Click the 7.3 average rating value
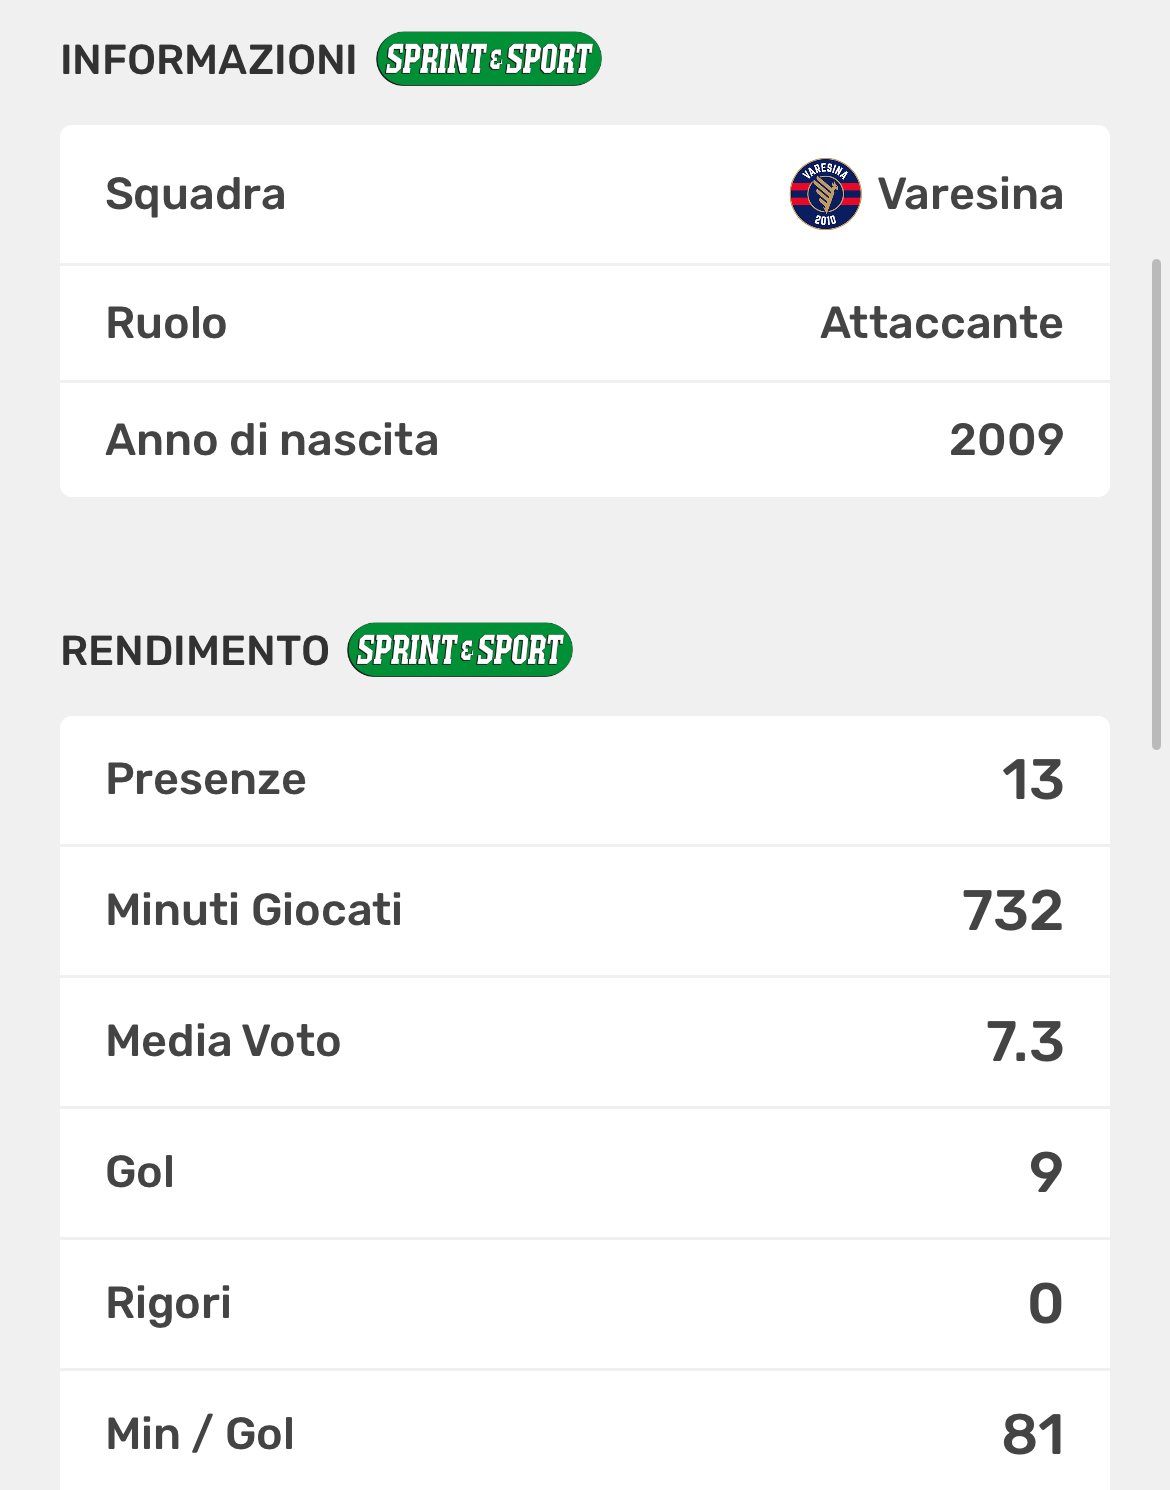The height and width of the screenshot is (1490, 1170). click(x=1024, y=1042)
